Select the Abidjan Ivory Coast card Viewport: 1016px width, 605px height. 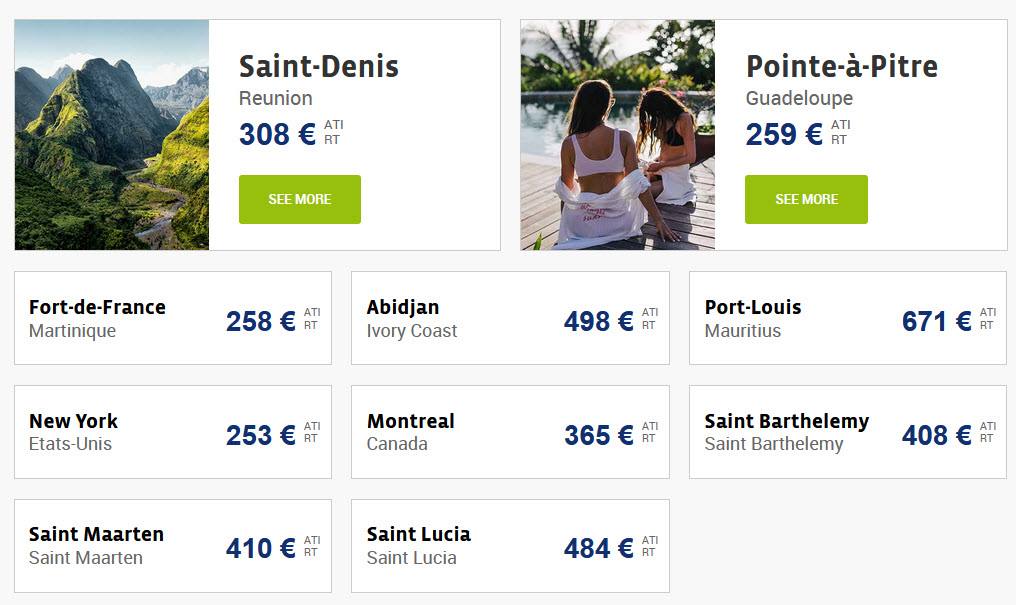(x=511, y=318)
